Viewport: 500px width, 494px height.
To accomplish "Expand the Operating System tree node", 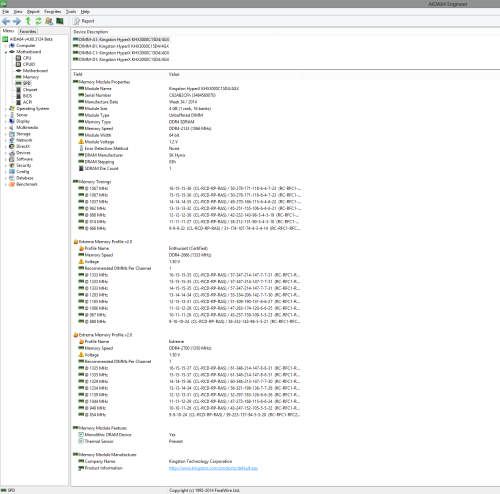I will pos(6,109).
